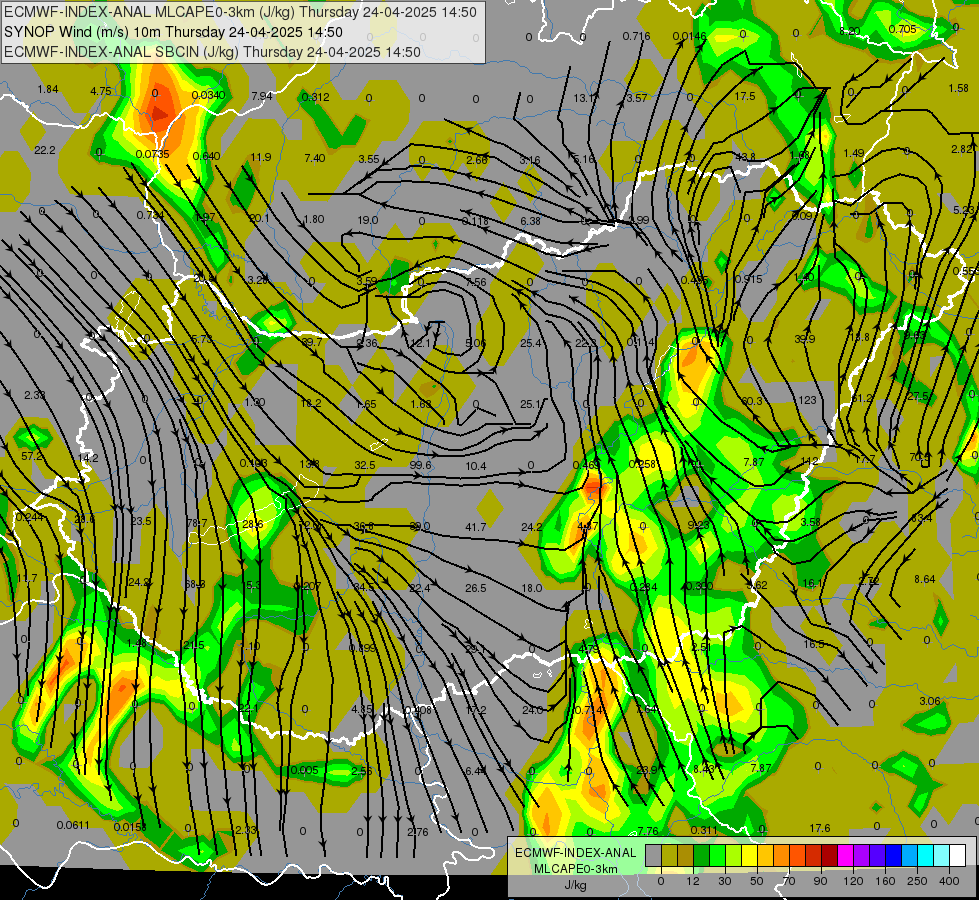Click legend scale value 50

pyautogui.click(x=757, y=881)
